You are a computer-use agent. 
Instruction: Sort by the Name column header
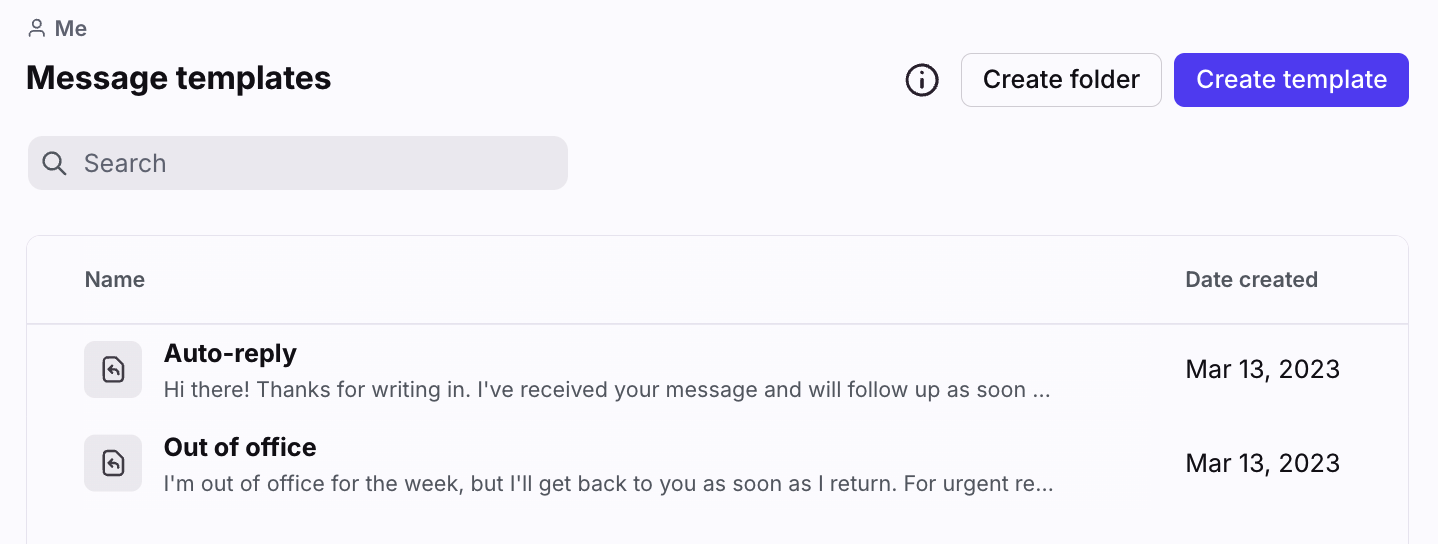(x=115, y=280)
